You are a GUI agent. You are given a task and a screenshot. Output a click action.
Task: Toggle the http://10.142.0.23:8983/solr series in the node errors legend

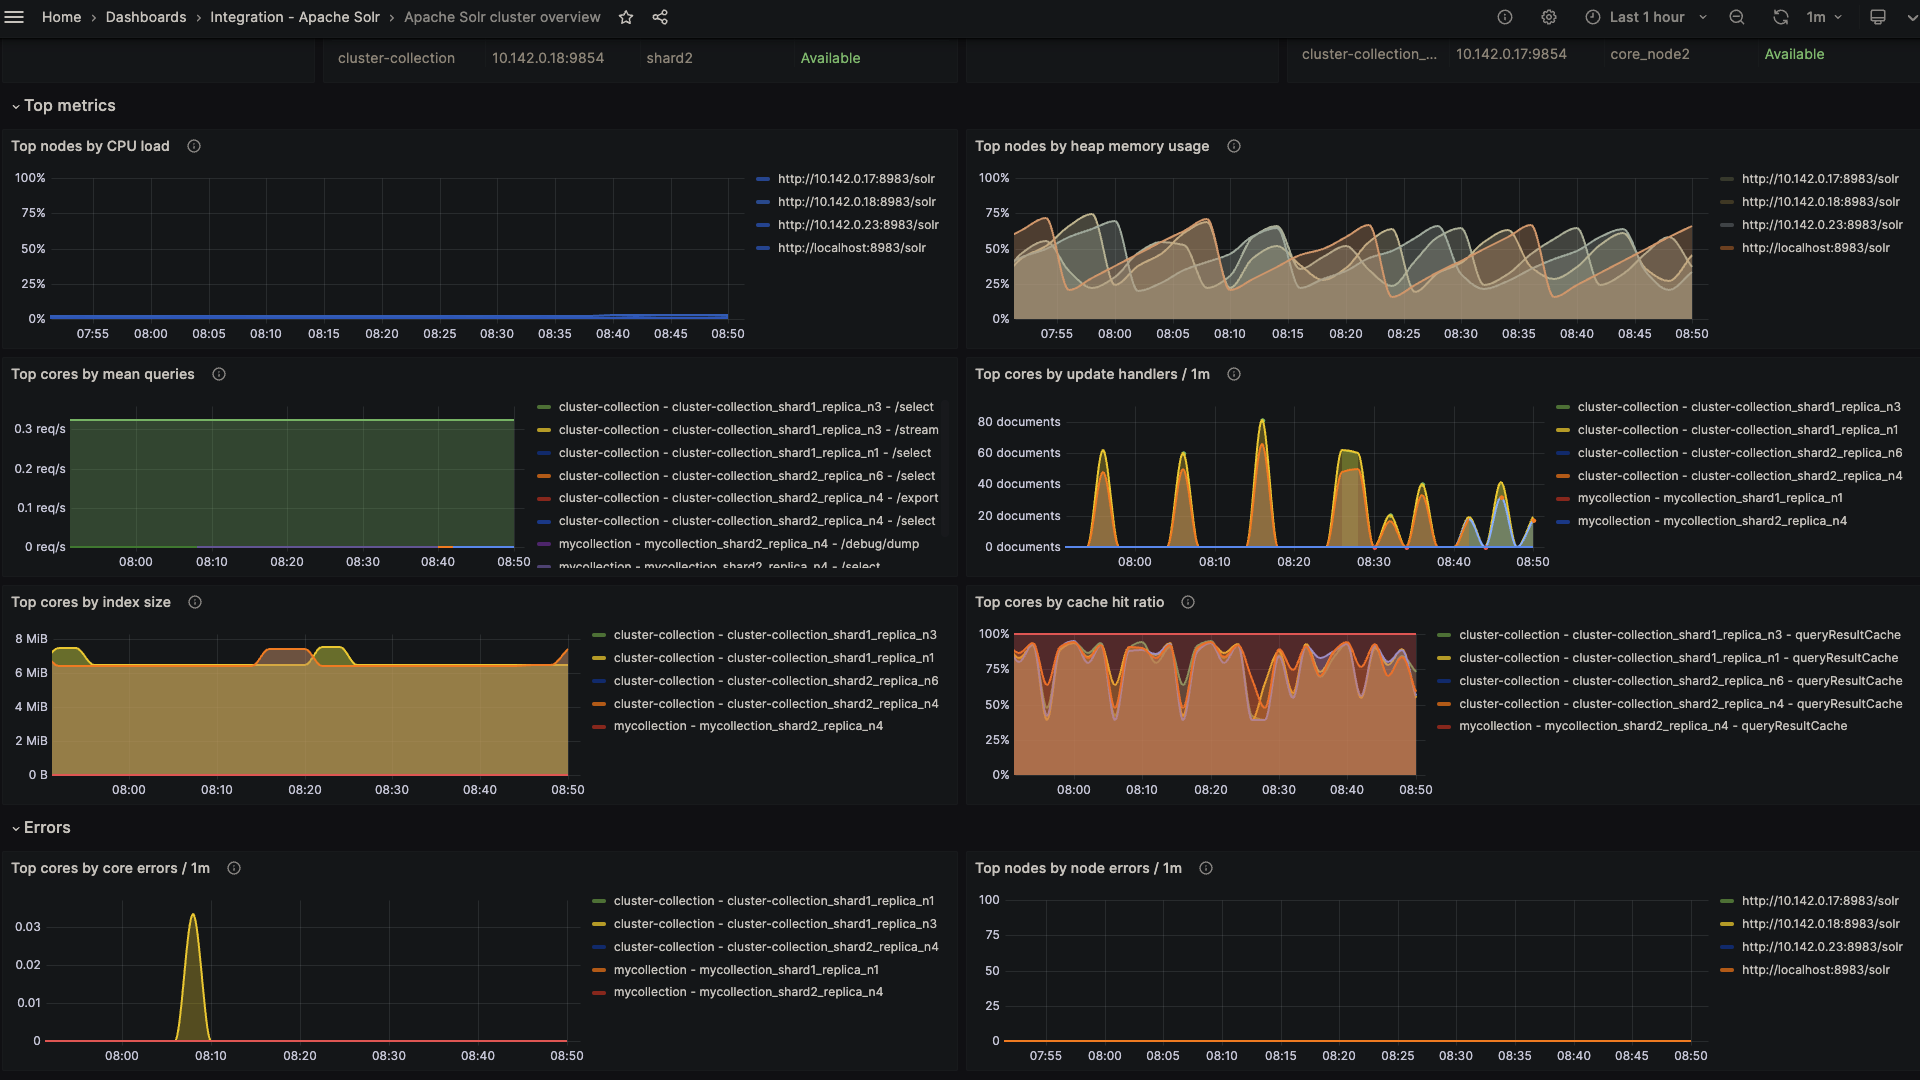pos(1821,947)
